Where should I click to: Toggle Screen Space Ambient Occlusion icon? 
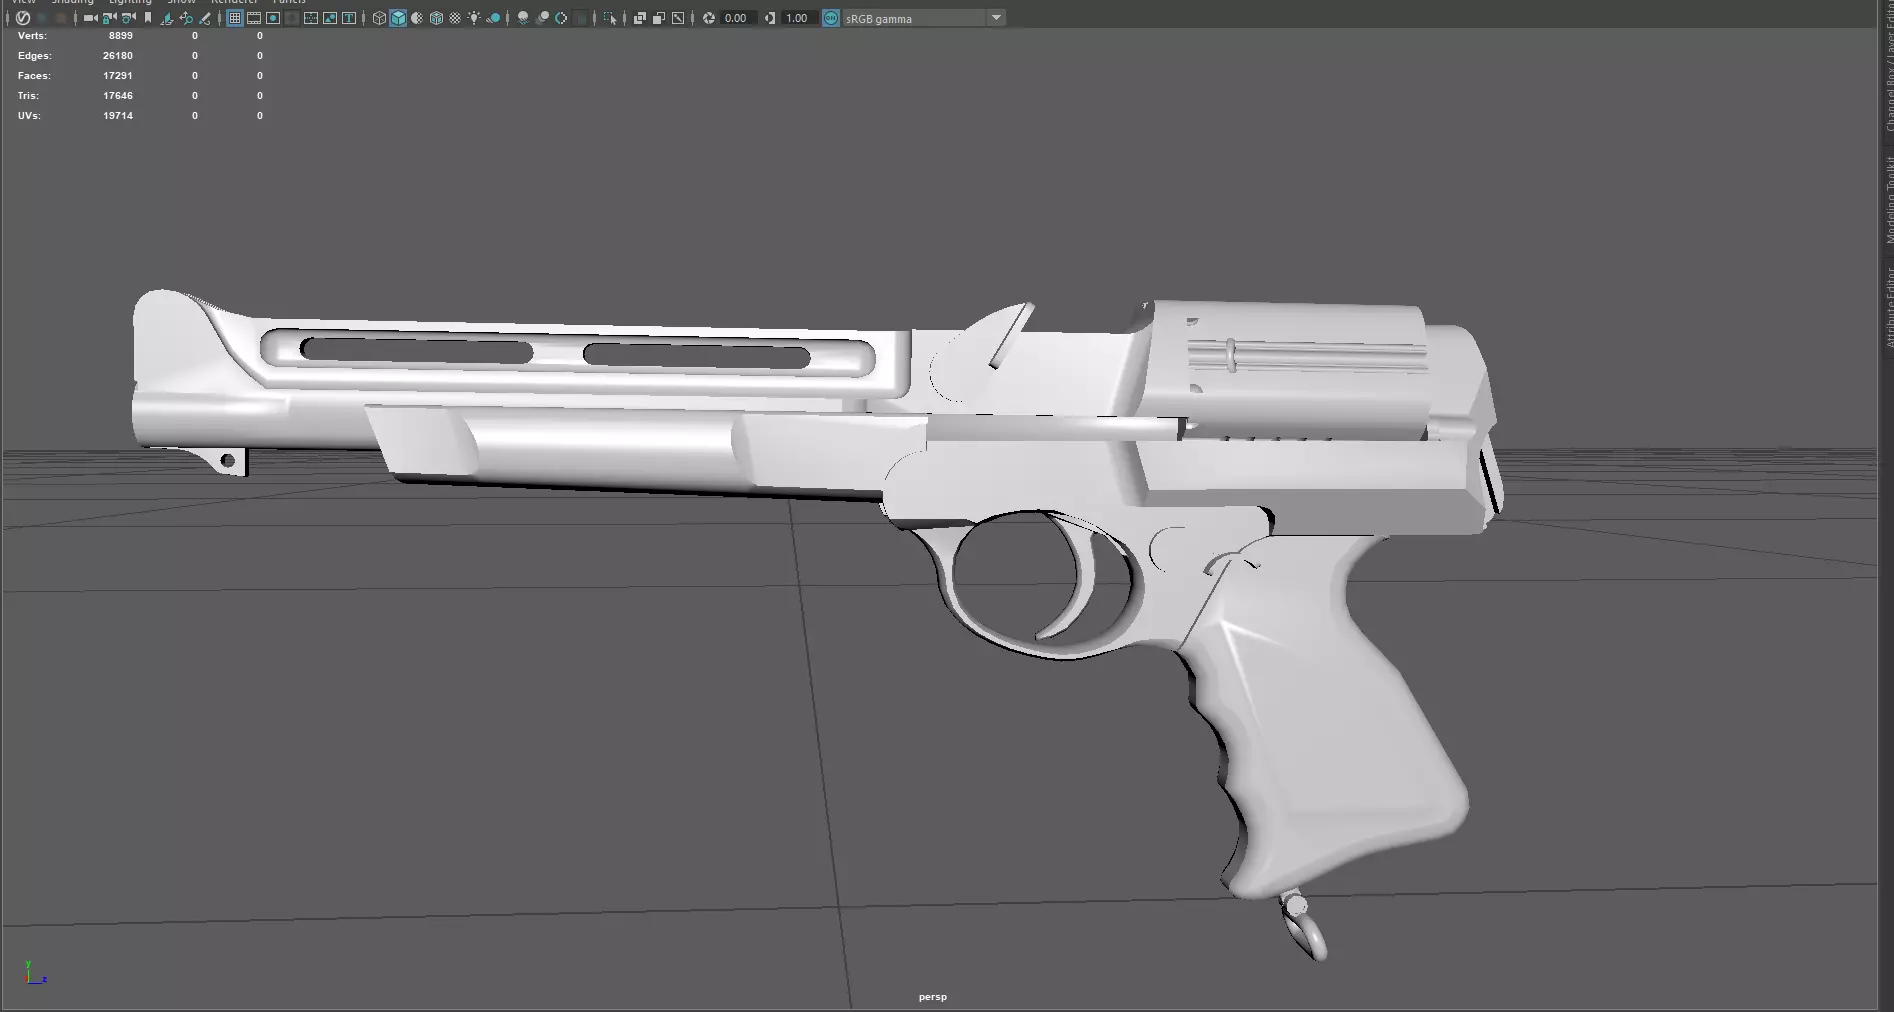point(523,18)
